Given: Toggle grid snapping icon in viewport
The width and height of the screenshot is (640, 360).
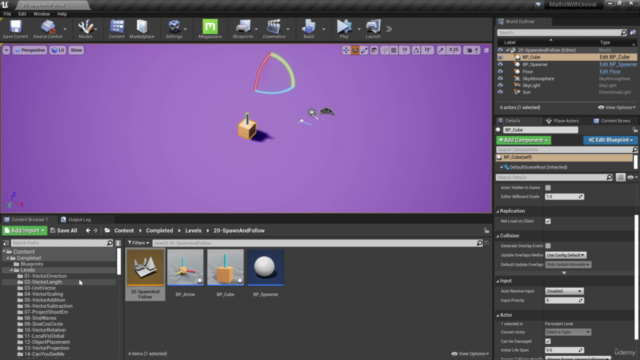Looking at the screenshot, I should 394,50.
